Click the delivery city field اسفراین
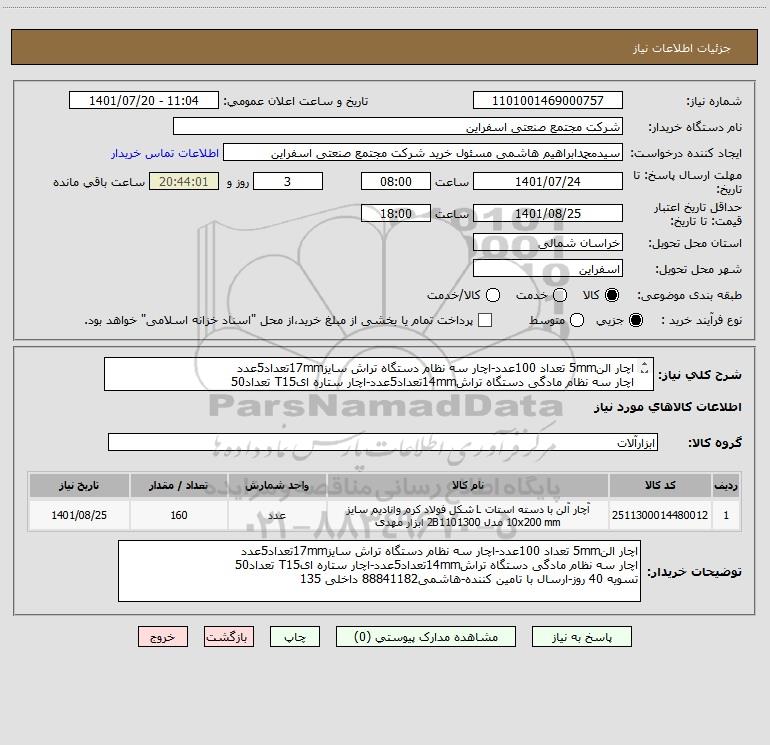 (x=548, y=269)
